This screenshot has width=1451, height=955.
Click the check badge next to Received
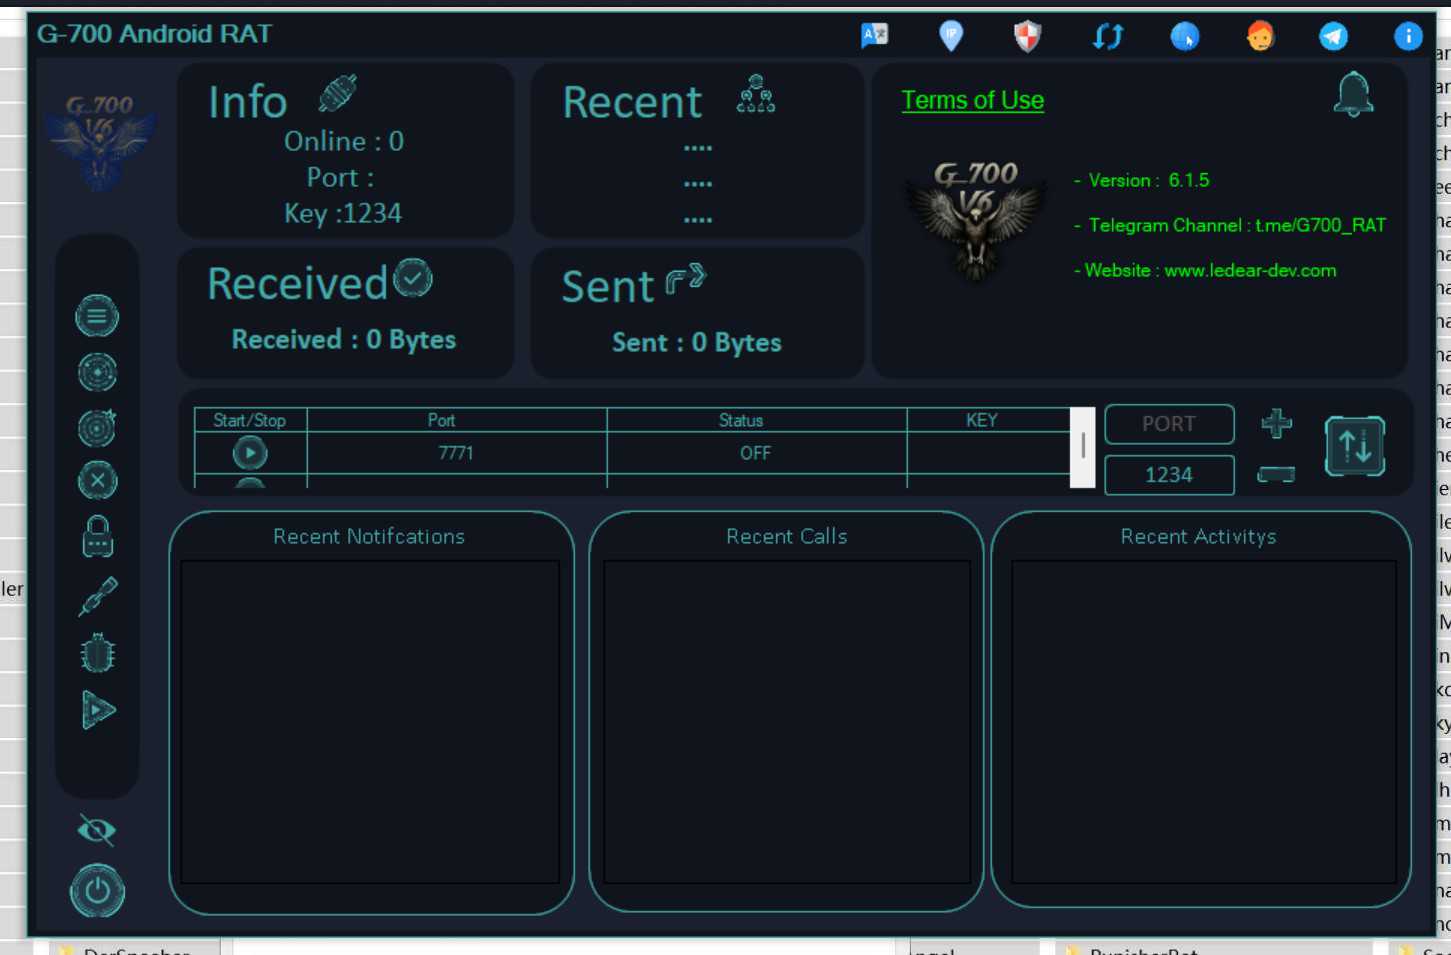point(413,278)
